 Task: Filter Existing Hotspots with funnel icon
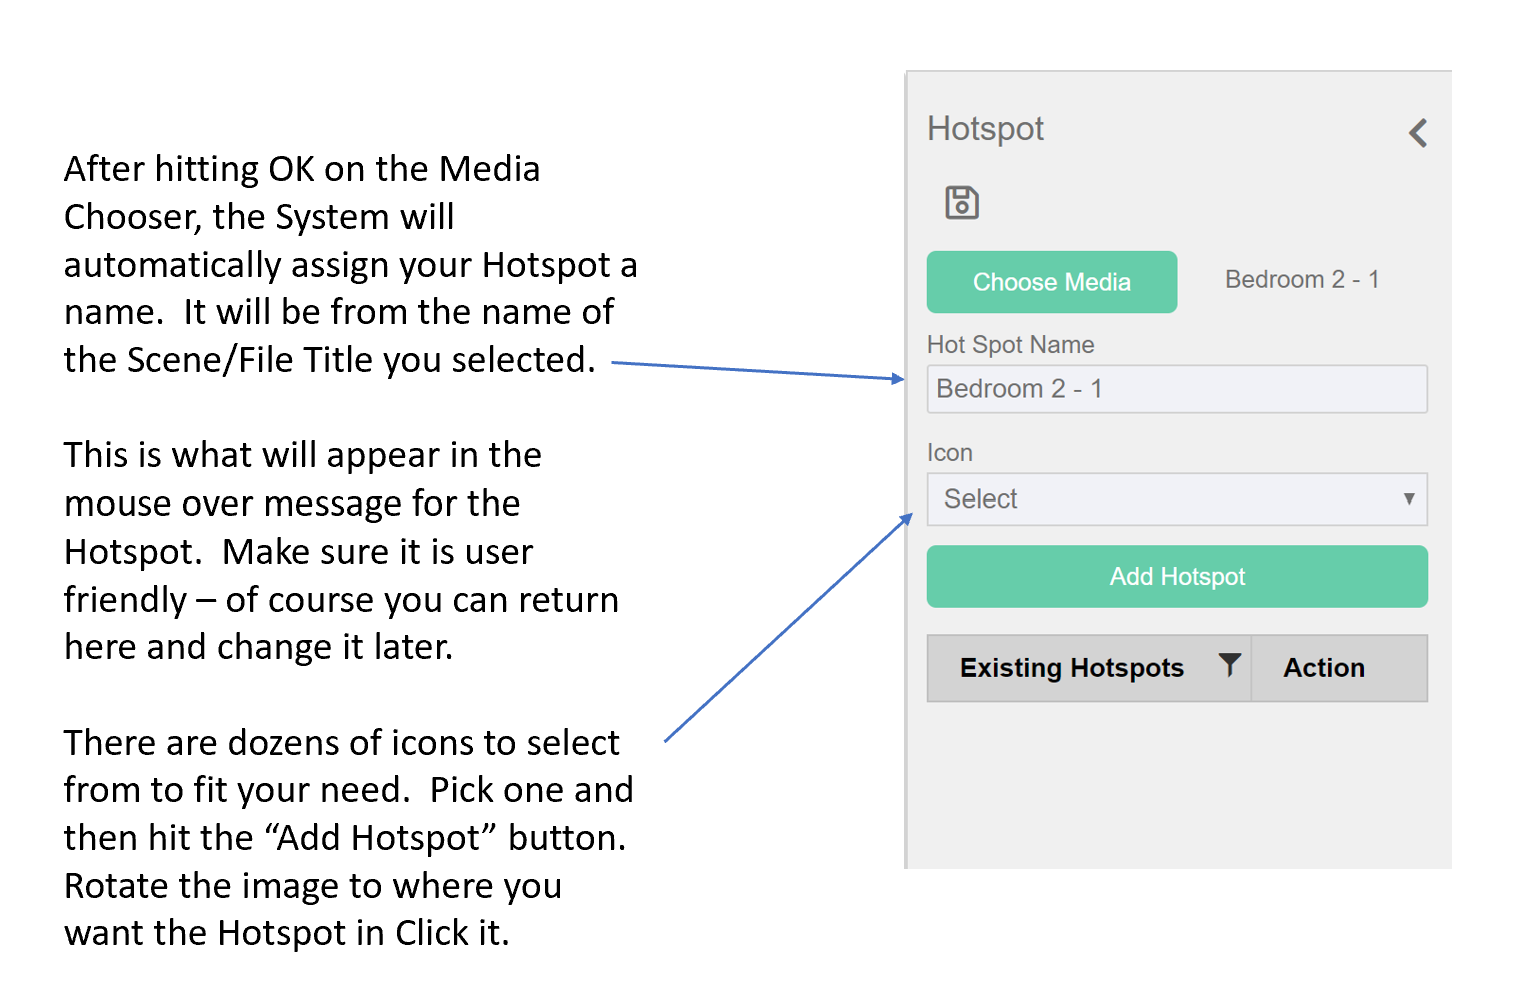(1230, 665)
